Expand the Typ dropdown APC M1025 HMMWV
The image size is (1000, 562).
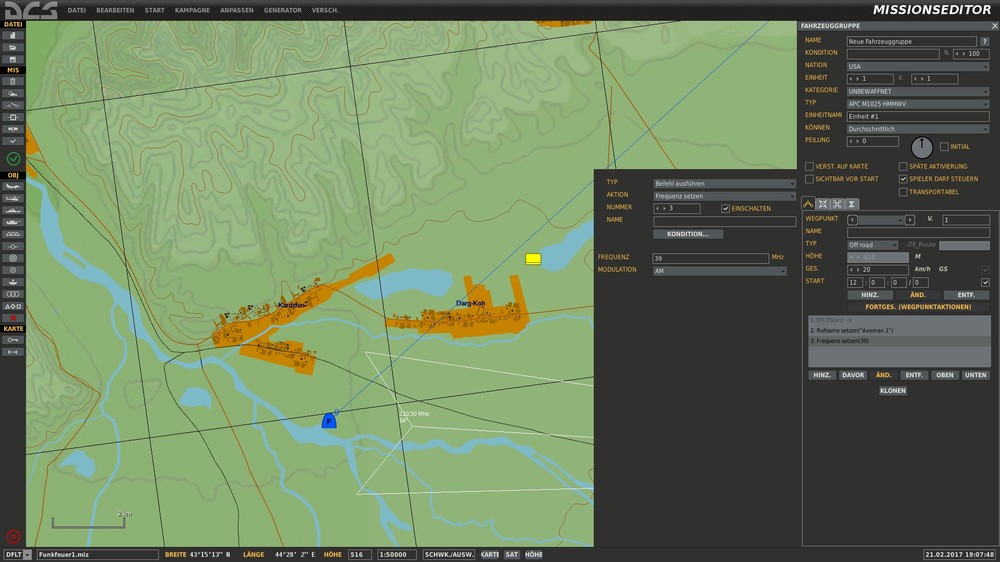coord(918,103)
